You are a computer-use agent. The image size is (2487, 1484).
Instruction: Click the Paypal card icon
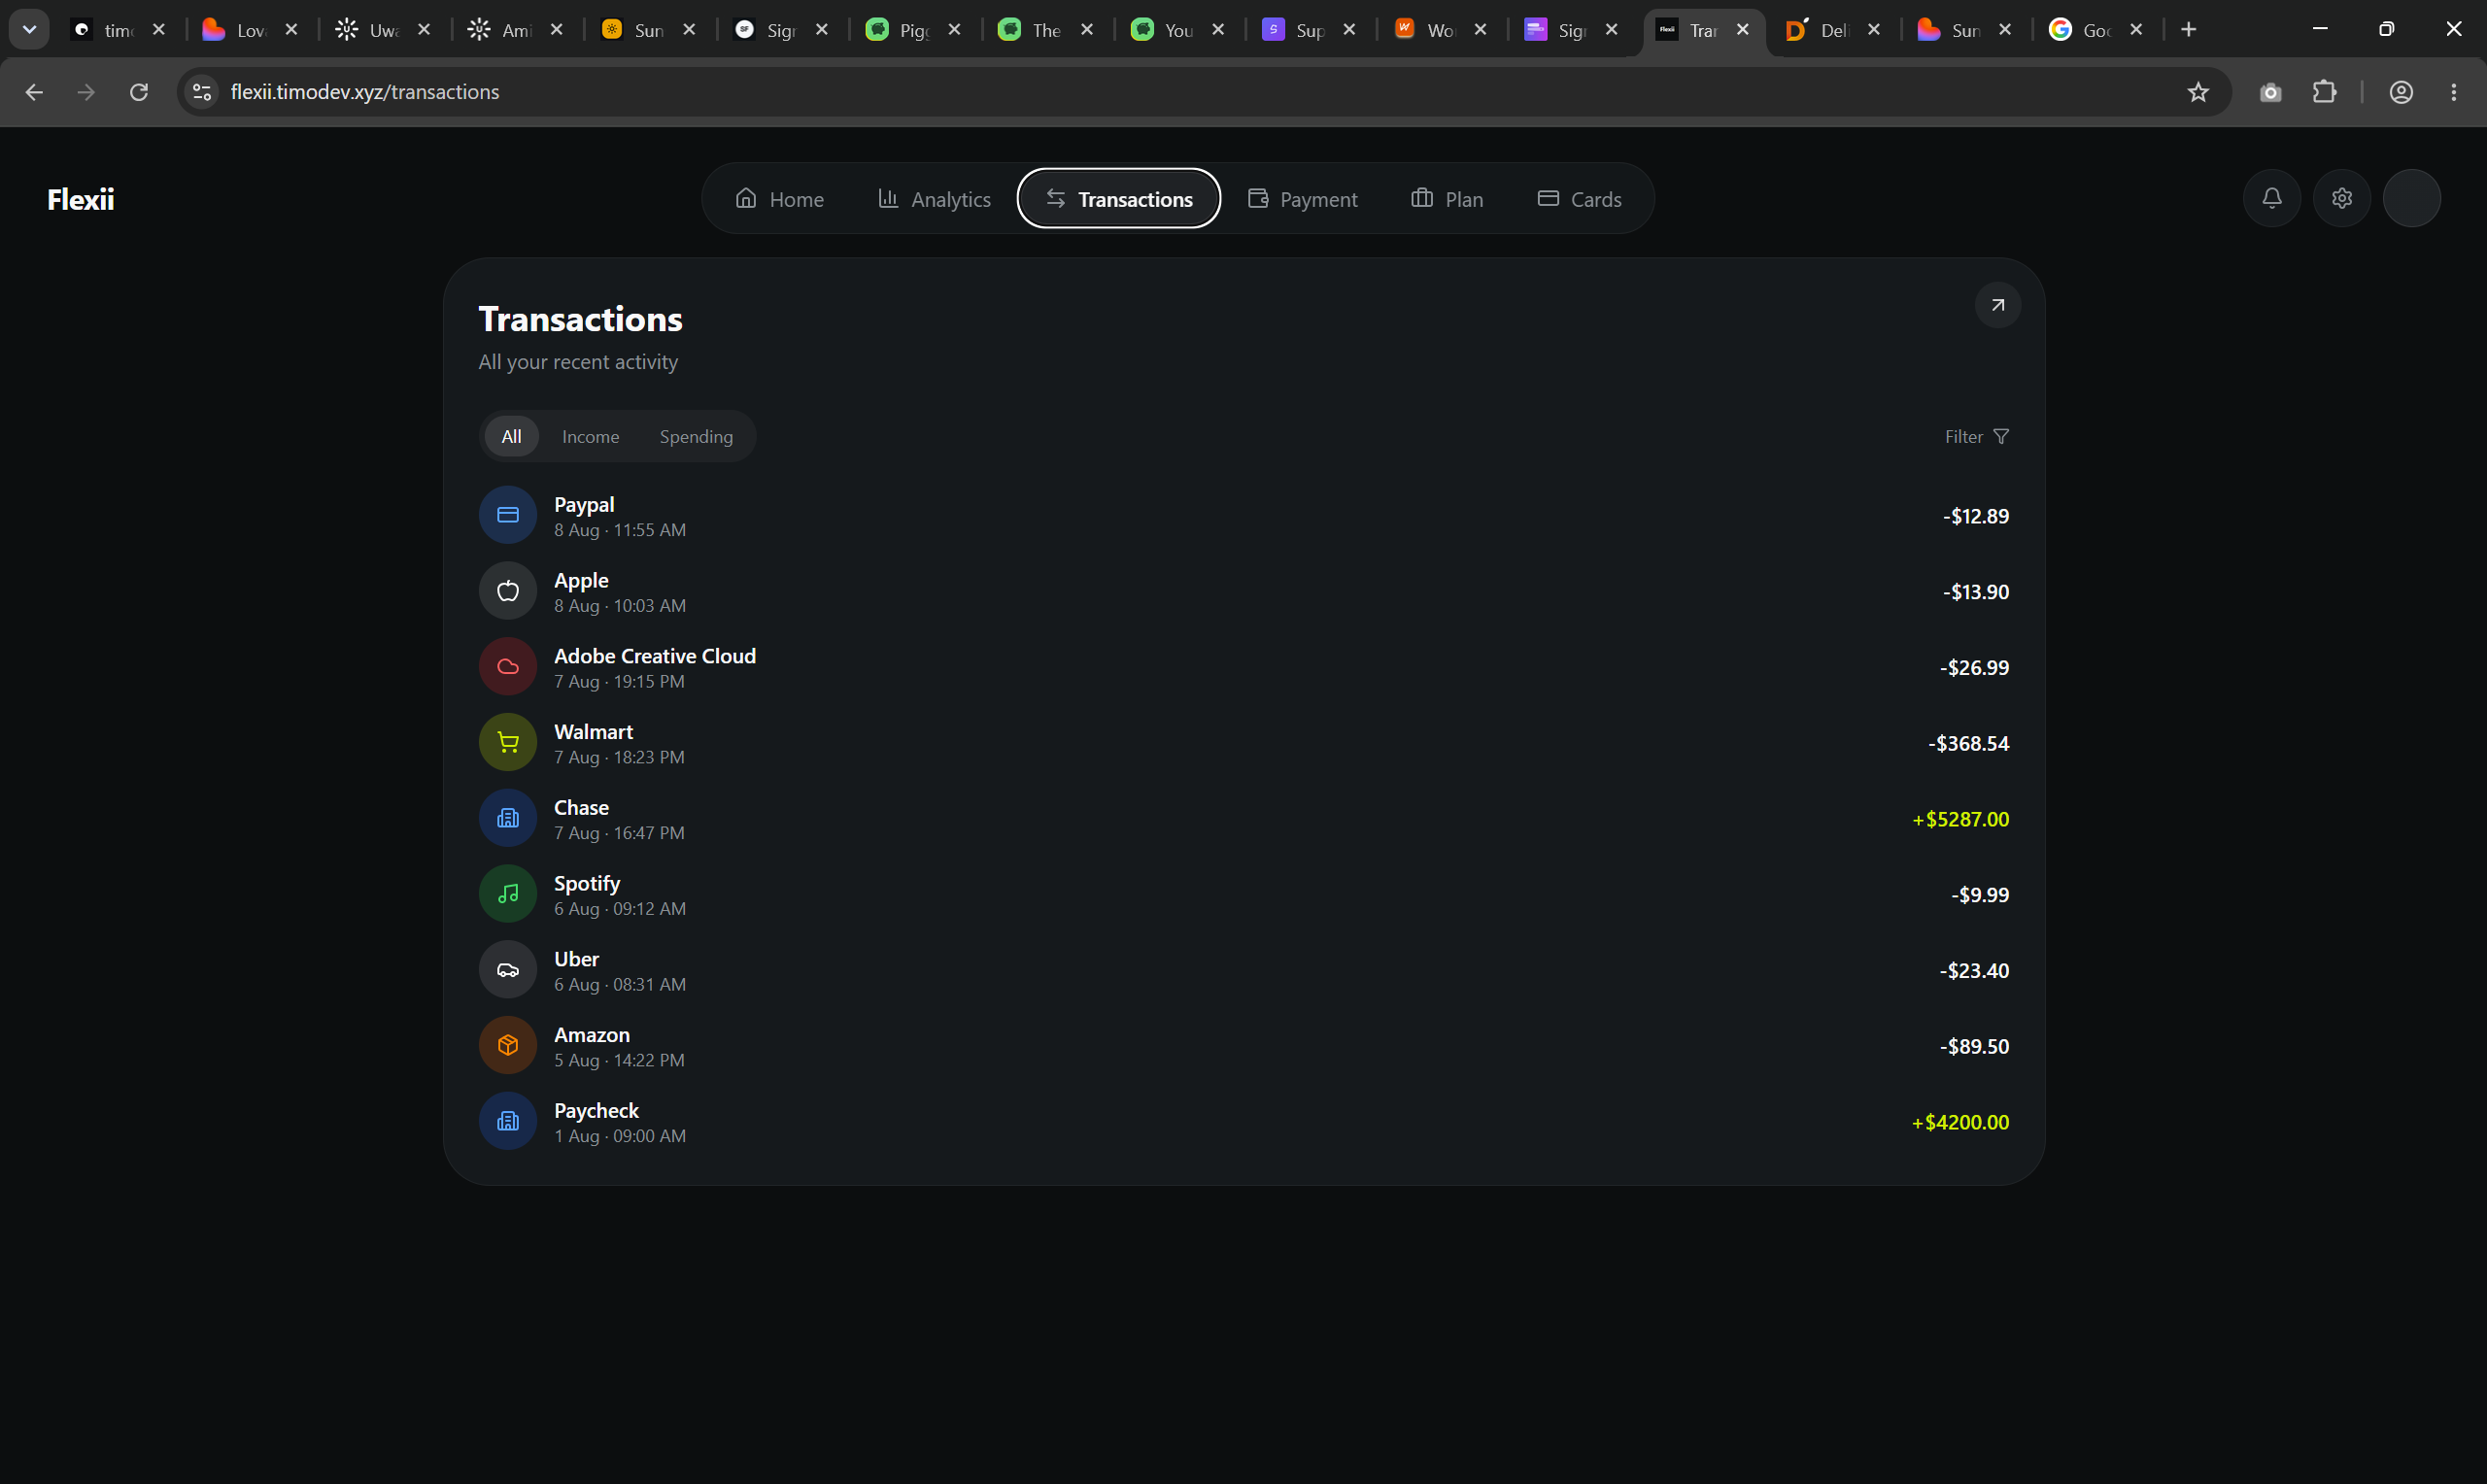(508, 515)
